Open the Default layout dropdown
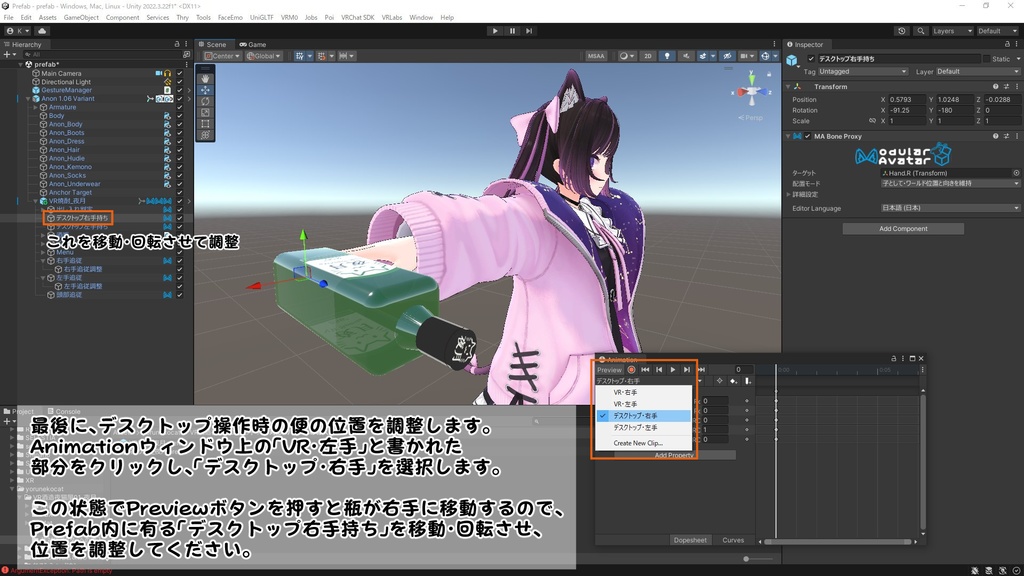The image size is (1024, 576). [x=997, y=31]
